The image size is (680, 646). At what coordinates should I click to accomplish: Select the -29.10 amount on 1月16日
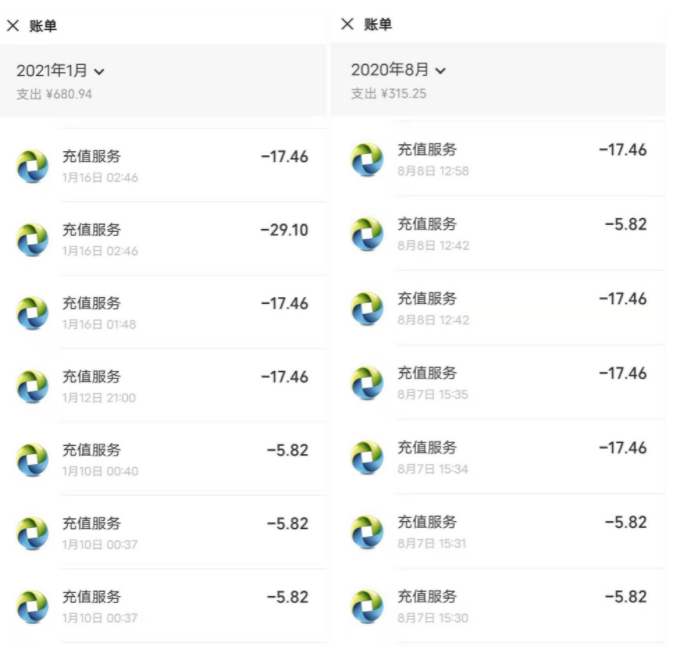pos(284,230)
